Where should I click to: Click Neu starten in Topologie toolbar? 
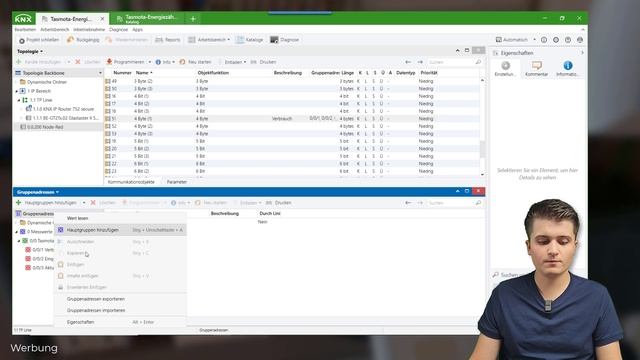[196, 62]
